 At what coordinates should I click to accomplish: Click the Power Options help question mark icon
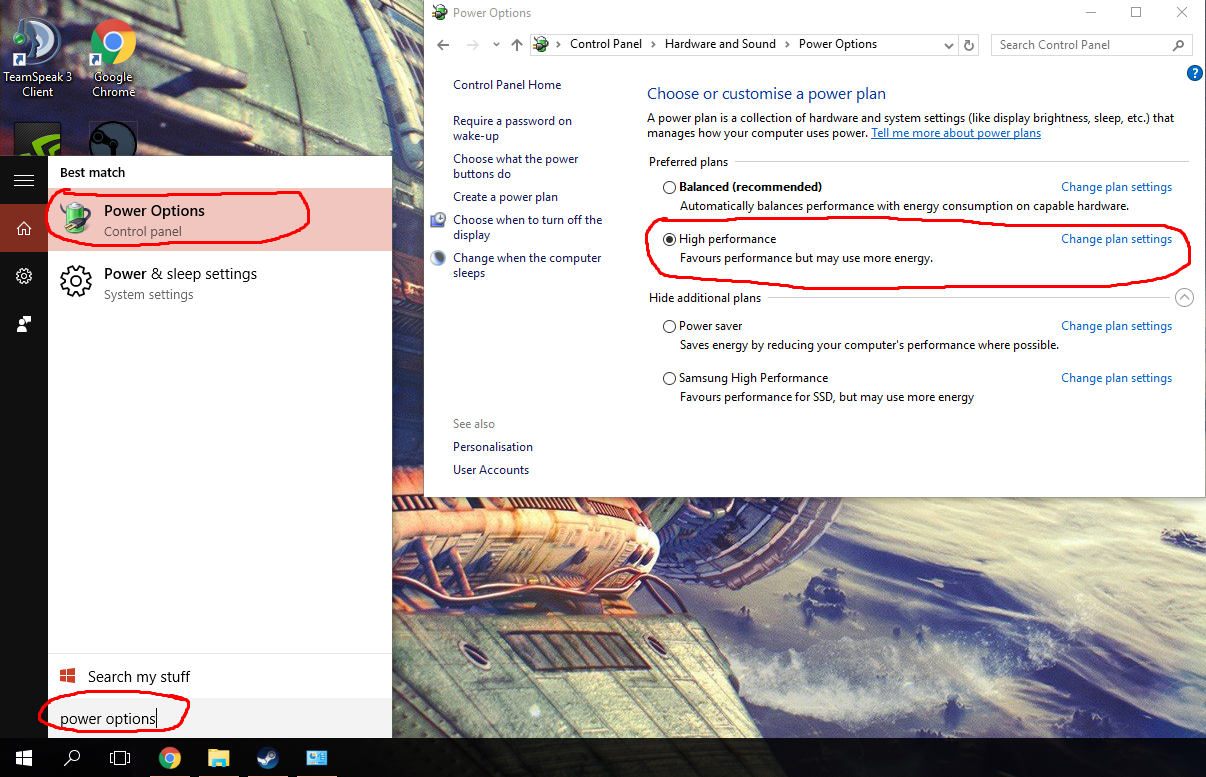click(x=1194, y=73)
